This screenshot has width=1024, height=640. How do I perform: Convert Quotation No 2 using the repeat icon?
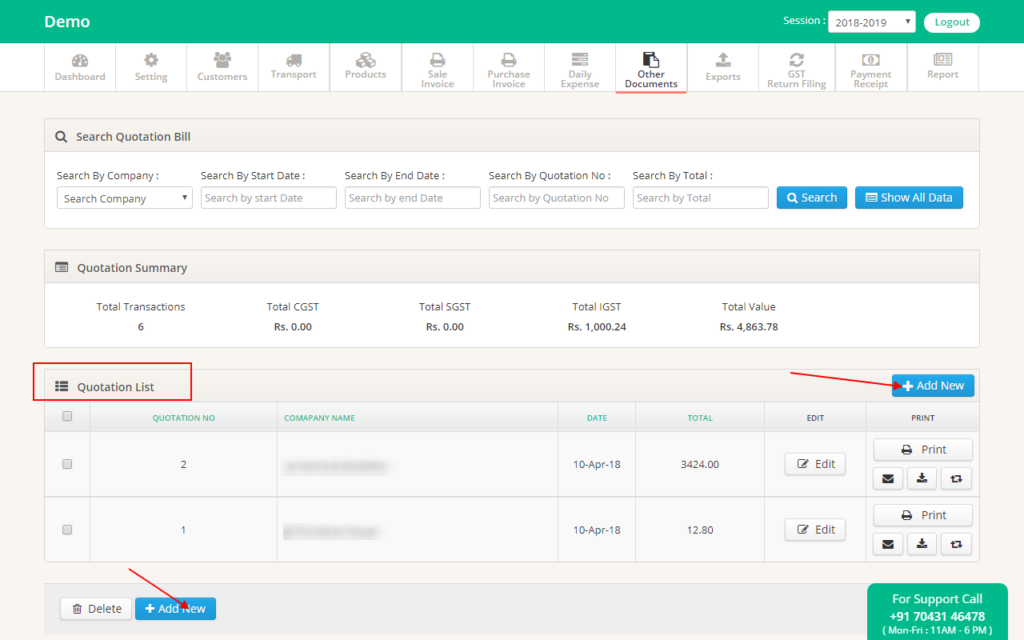956,478
